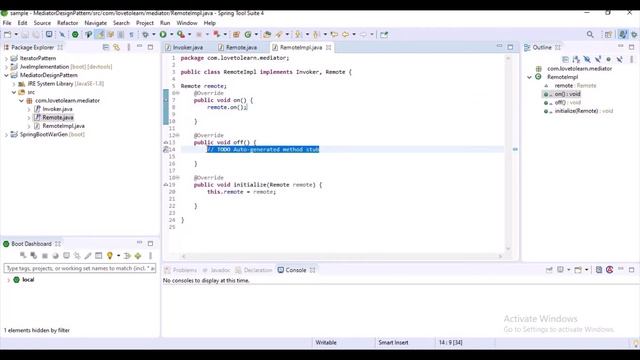Open the Help menu

[209, 23]
